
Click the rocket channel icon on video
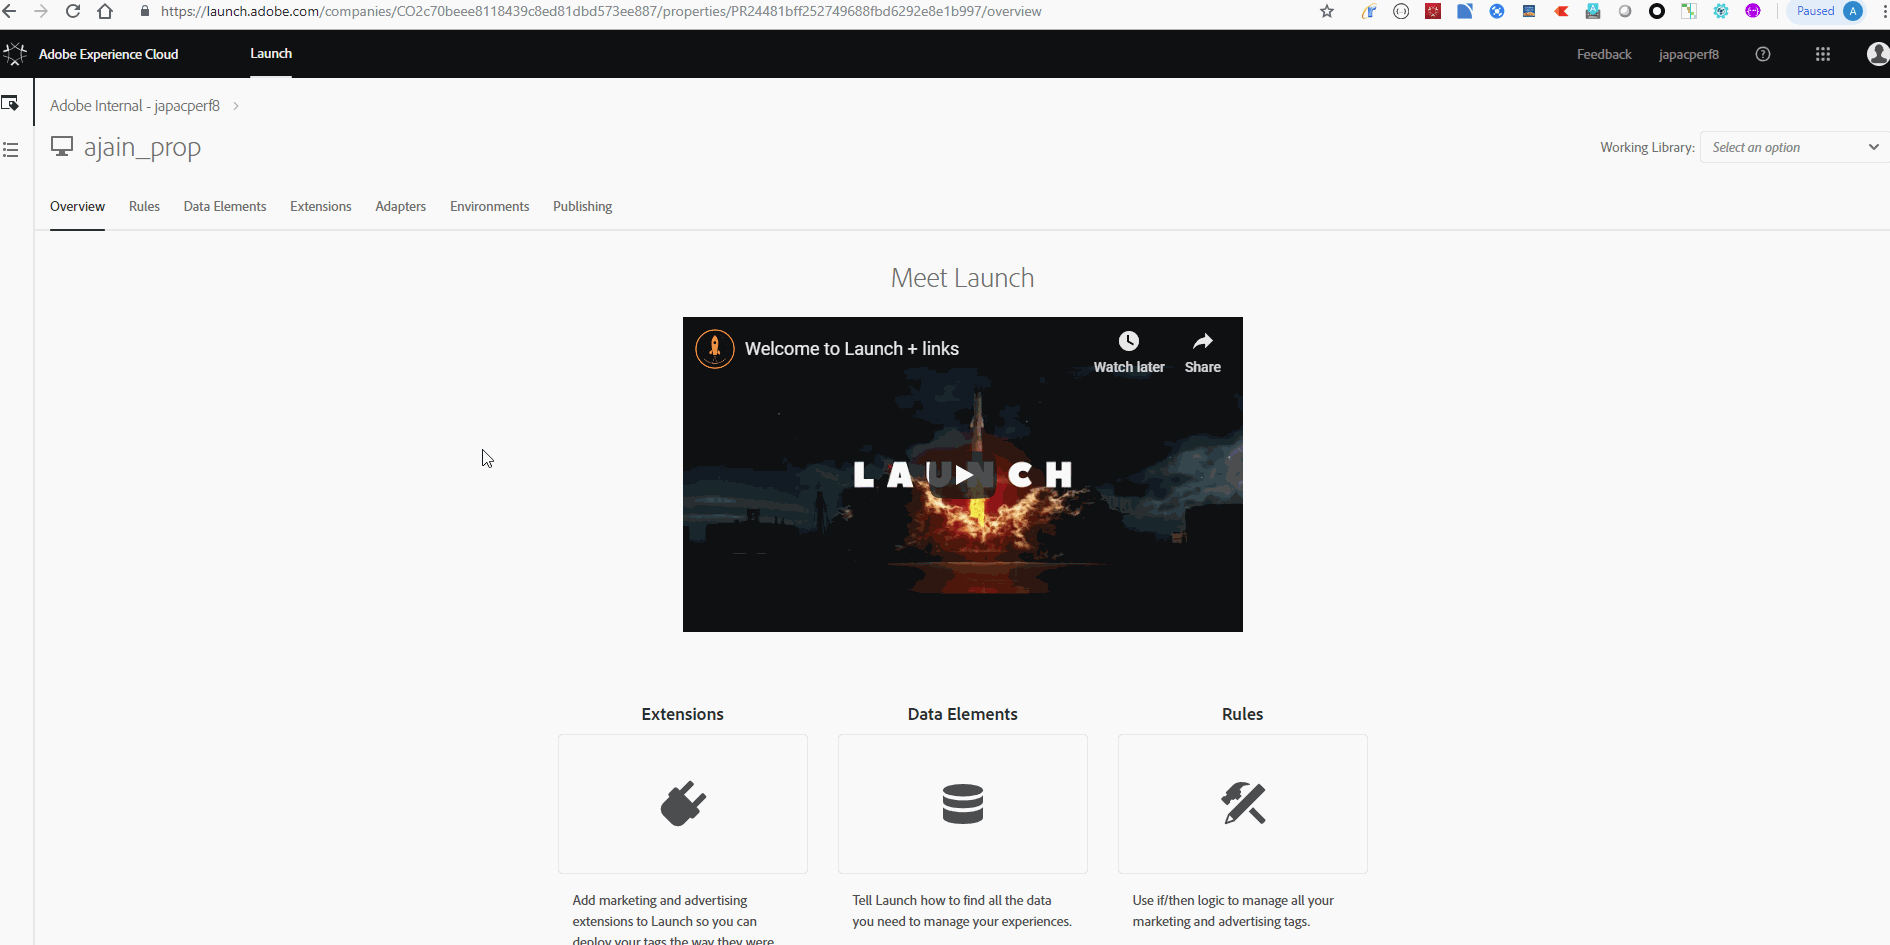[715, 349]
